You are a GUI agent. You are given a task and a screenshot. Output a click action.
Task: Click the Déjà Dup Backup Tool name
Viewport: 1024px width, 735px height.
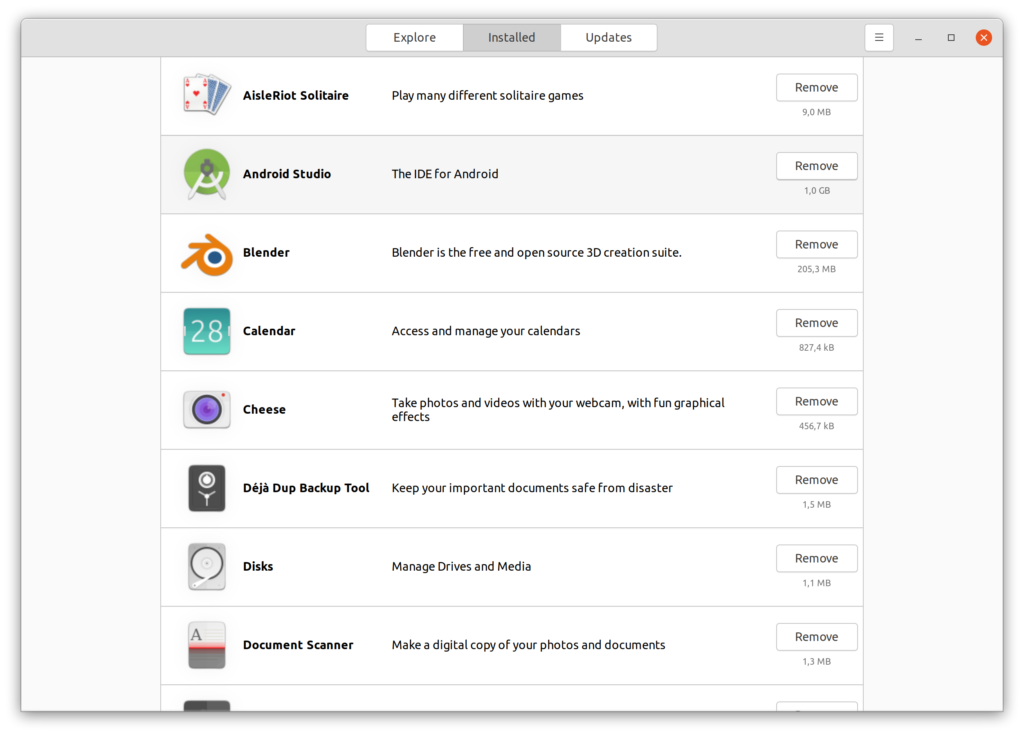(x=306, y=488)
